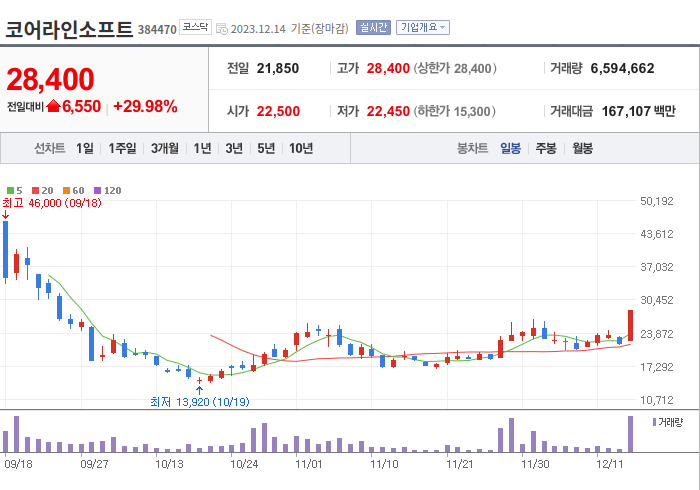Select the 1일 line chart tab
Viewport: 700px width, 490px height.
pos(84,148)
